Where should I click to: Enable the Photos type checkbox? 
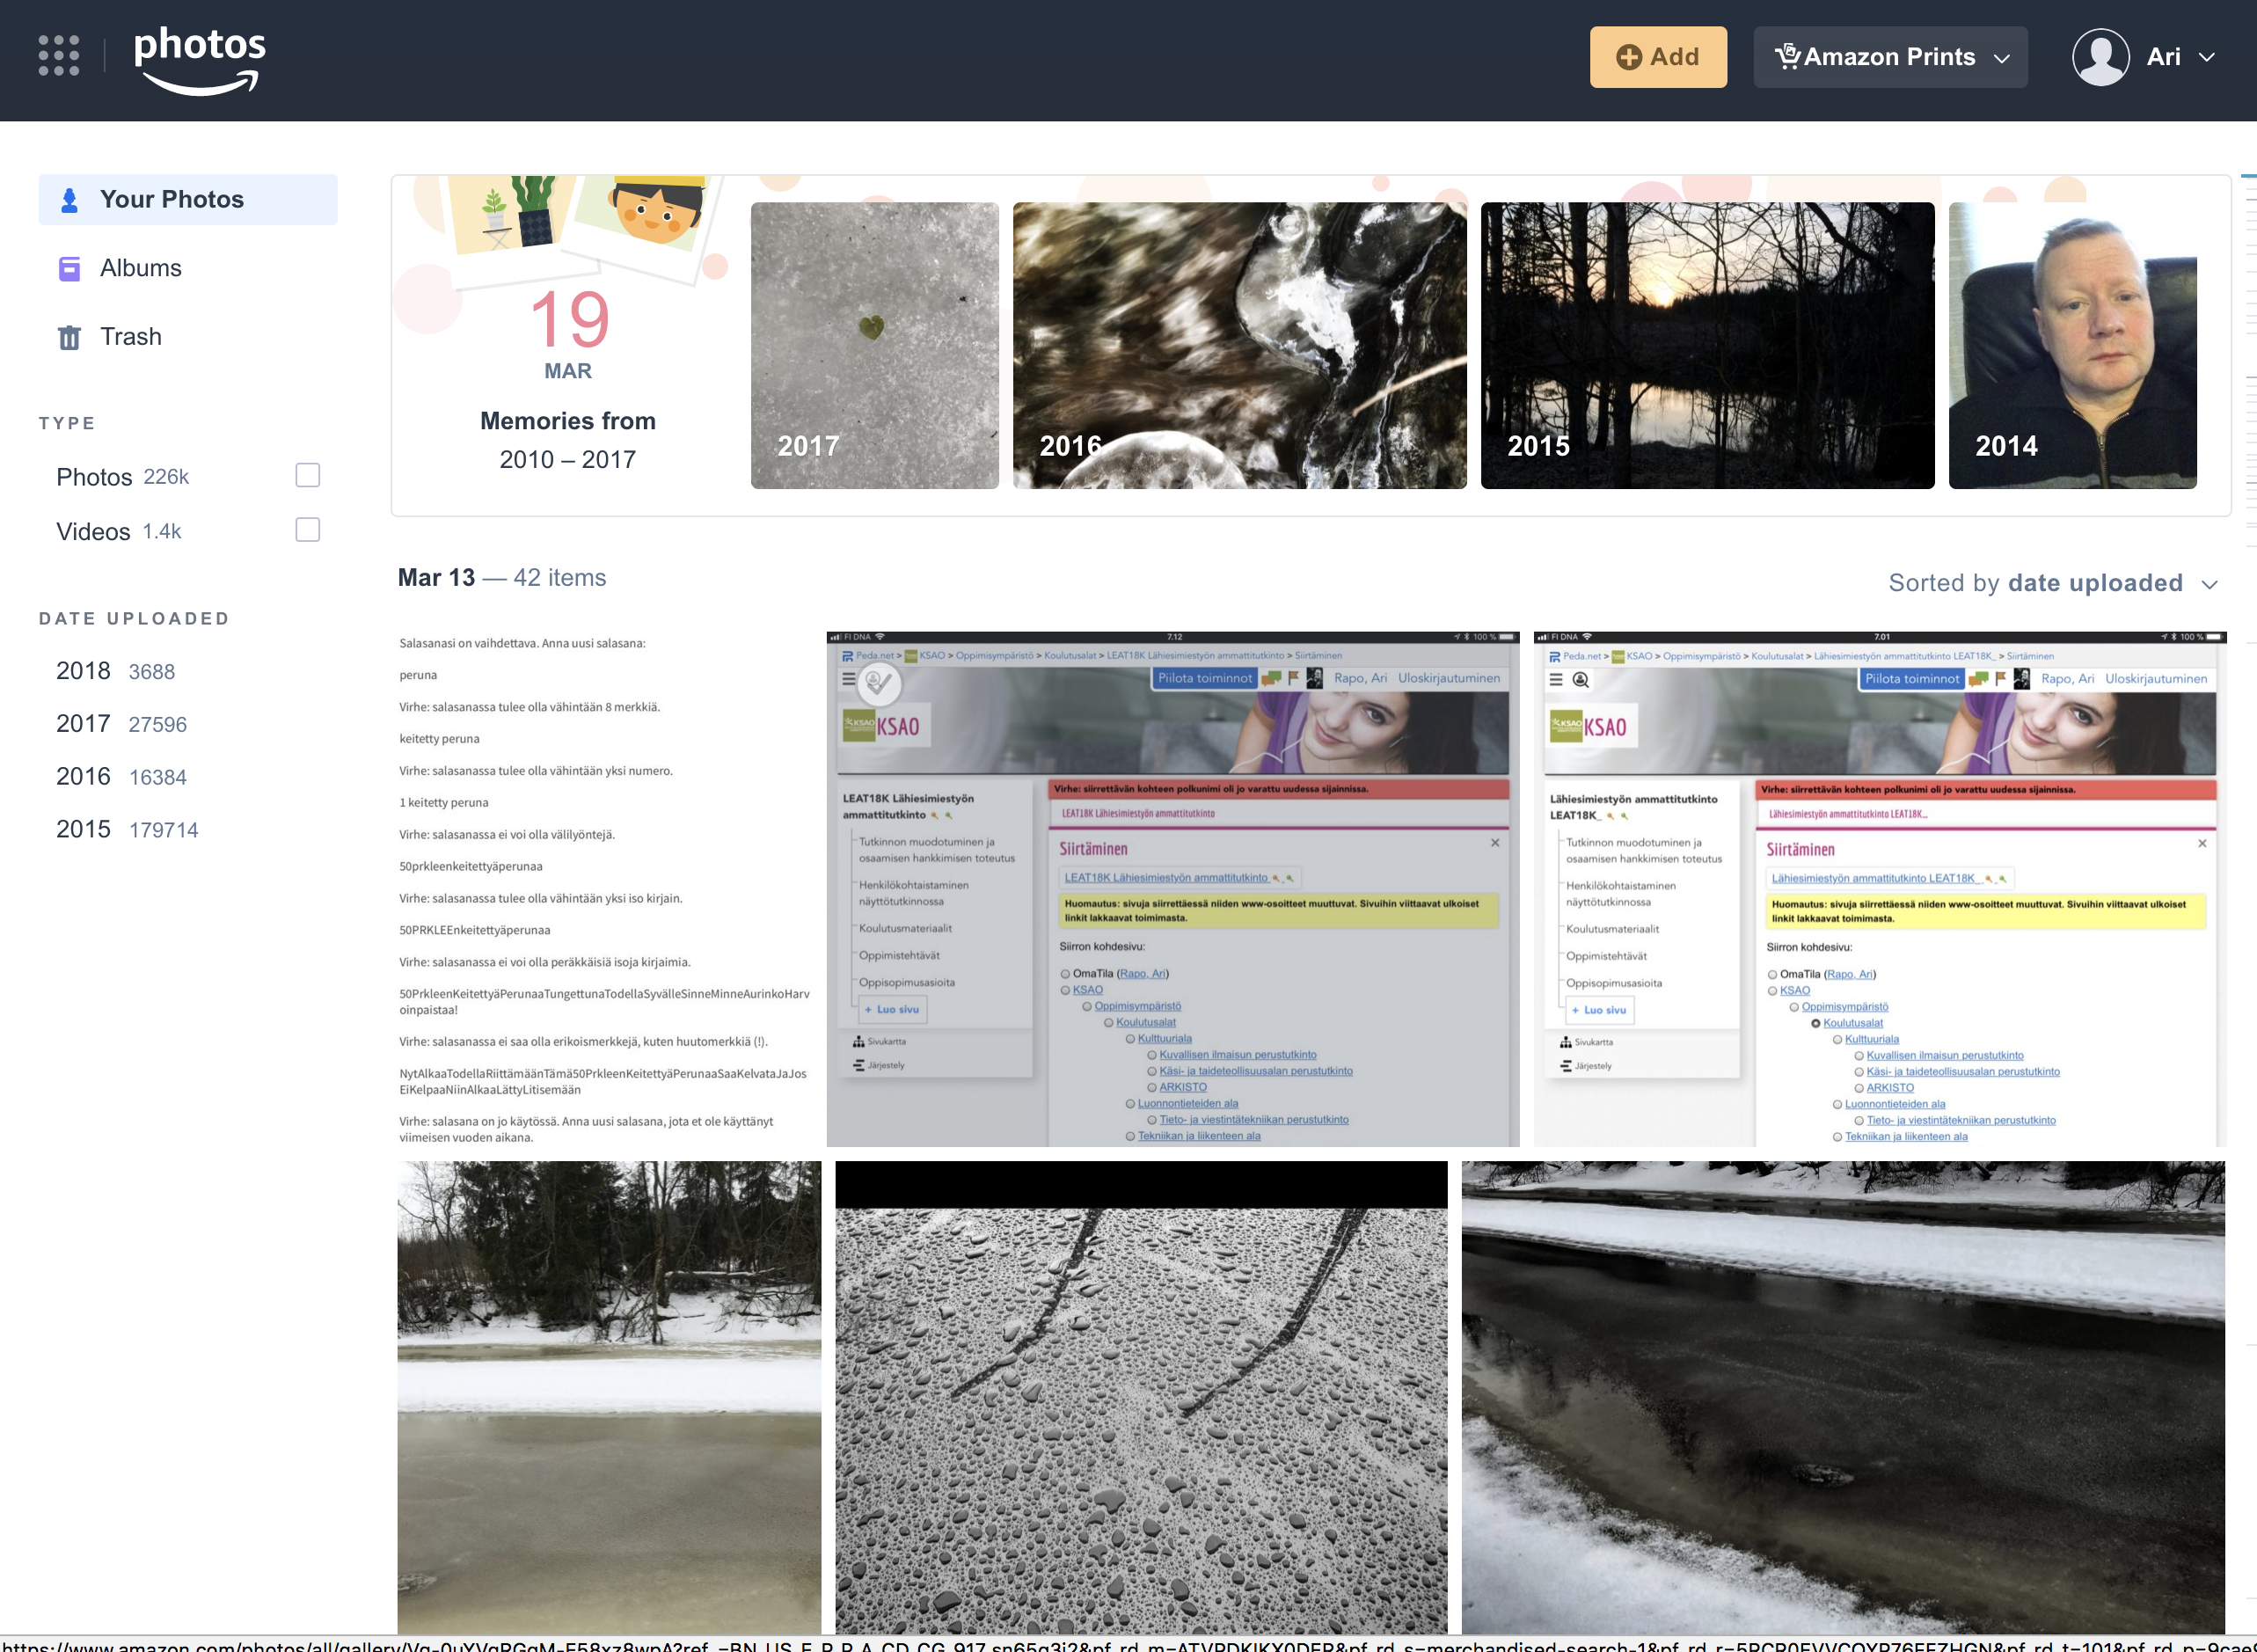pyautogui.click(x=307, y=475)
